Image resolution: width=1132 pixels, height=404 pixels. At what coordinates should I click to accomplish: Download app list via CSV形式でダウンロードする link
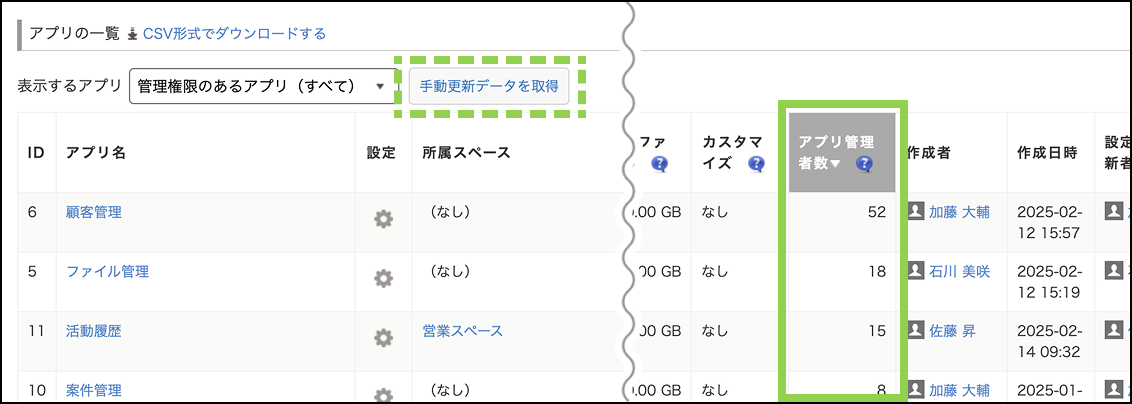(x=234, y=34)
